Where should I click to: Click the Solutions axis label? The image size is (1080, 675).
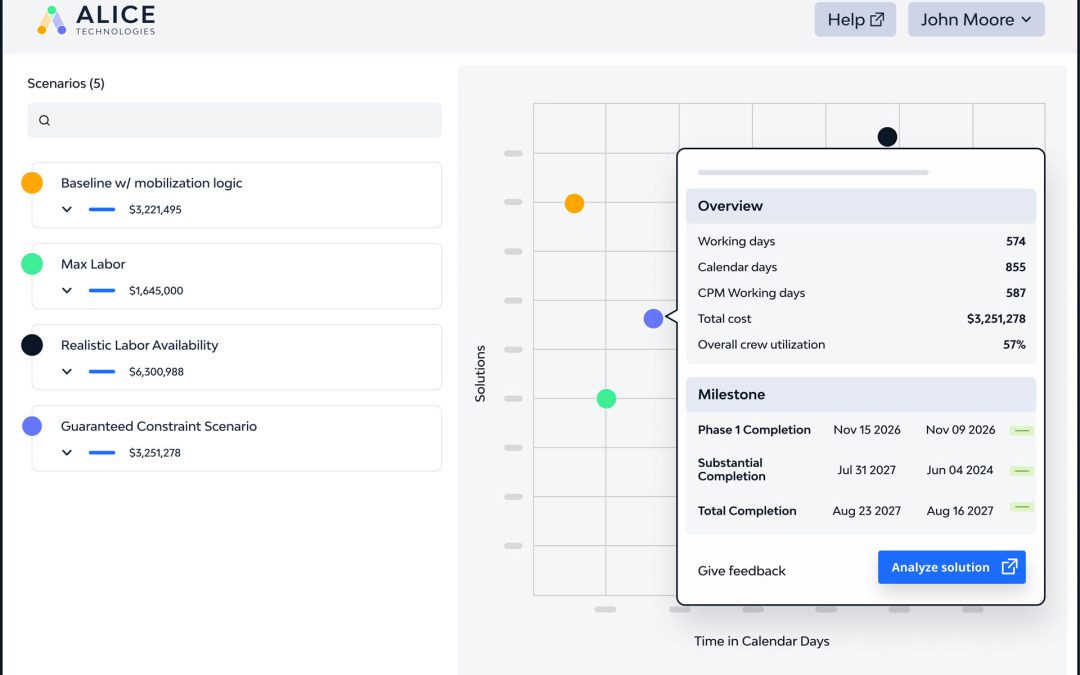pos(480,373)
